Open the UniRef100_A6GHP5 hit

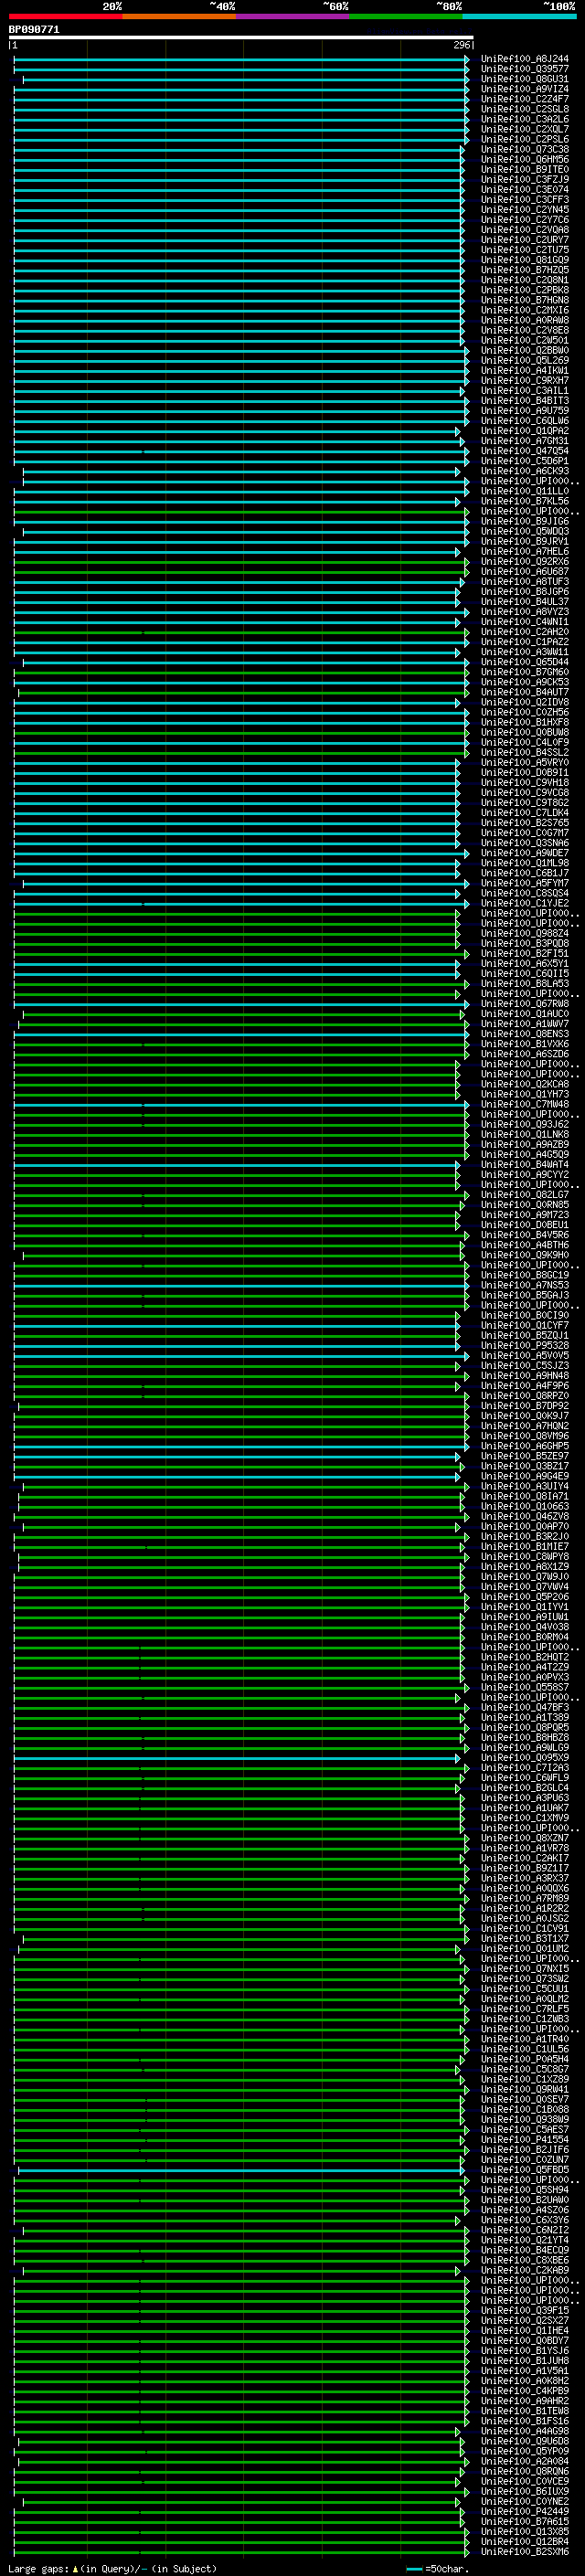tap(525, 1446)
